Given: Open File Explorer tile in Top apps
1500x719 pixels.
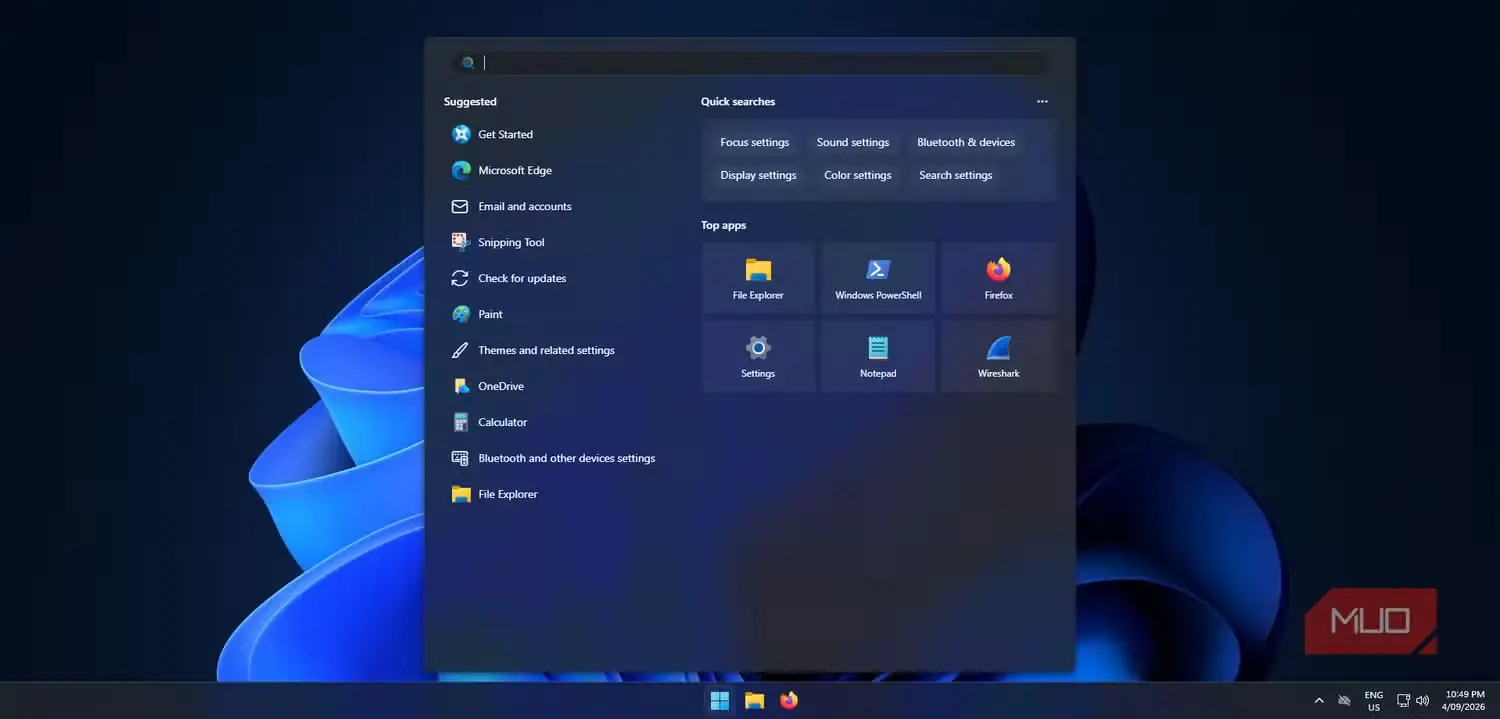Looking at the screenshot, I should click(x=758, y=278).
